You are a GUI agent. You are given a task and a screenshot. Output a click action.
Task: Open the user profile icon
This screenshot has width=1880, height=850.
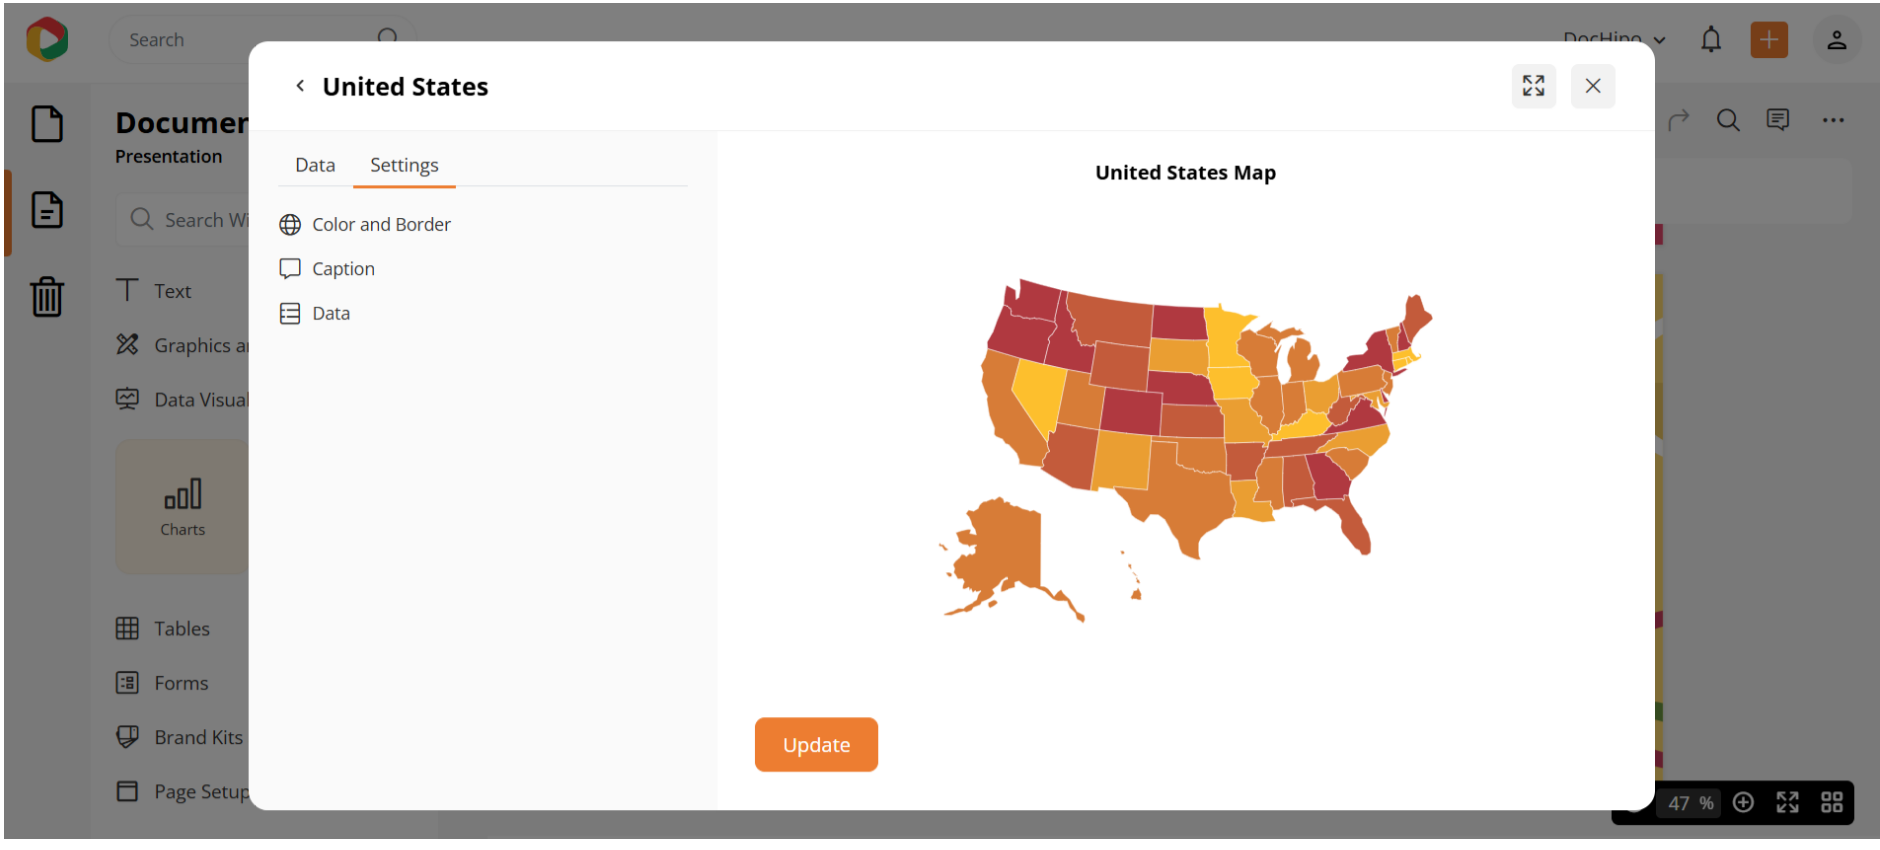(x=1836, y=40)
